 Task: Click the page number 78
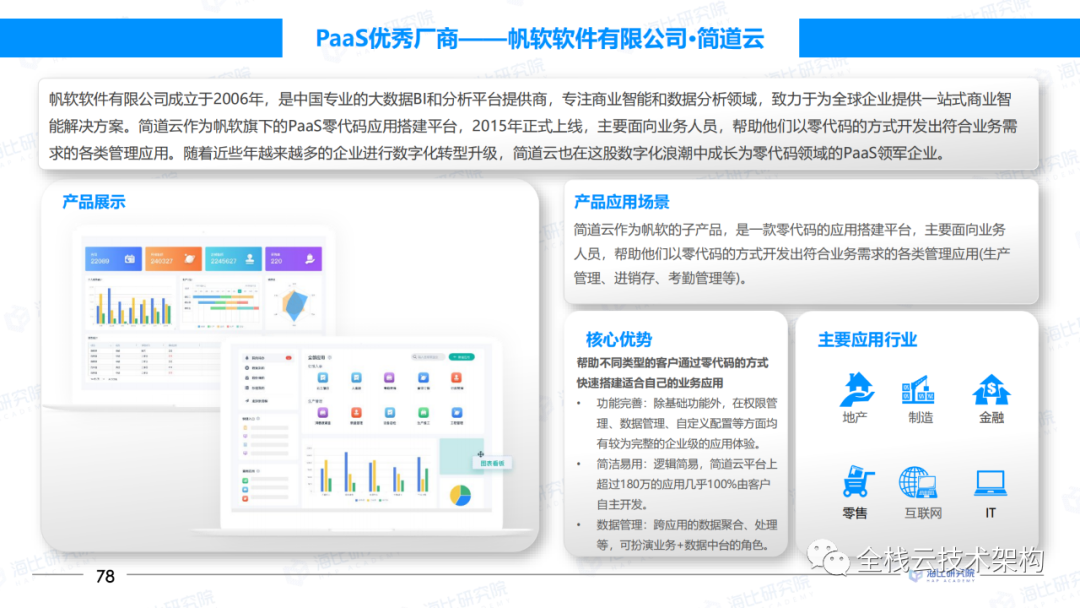105,576
